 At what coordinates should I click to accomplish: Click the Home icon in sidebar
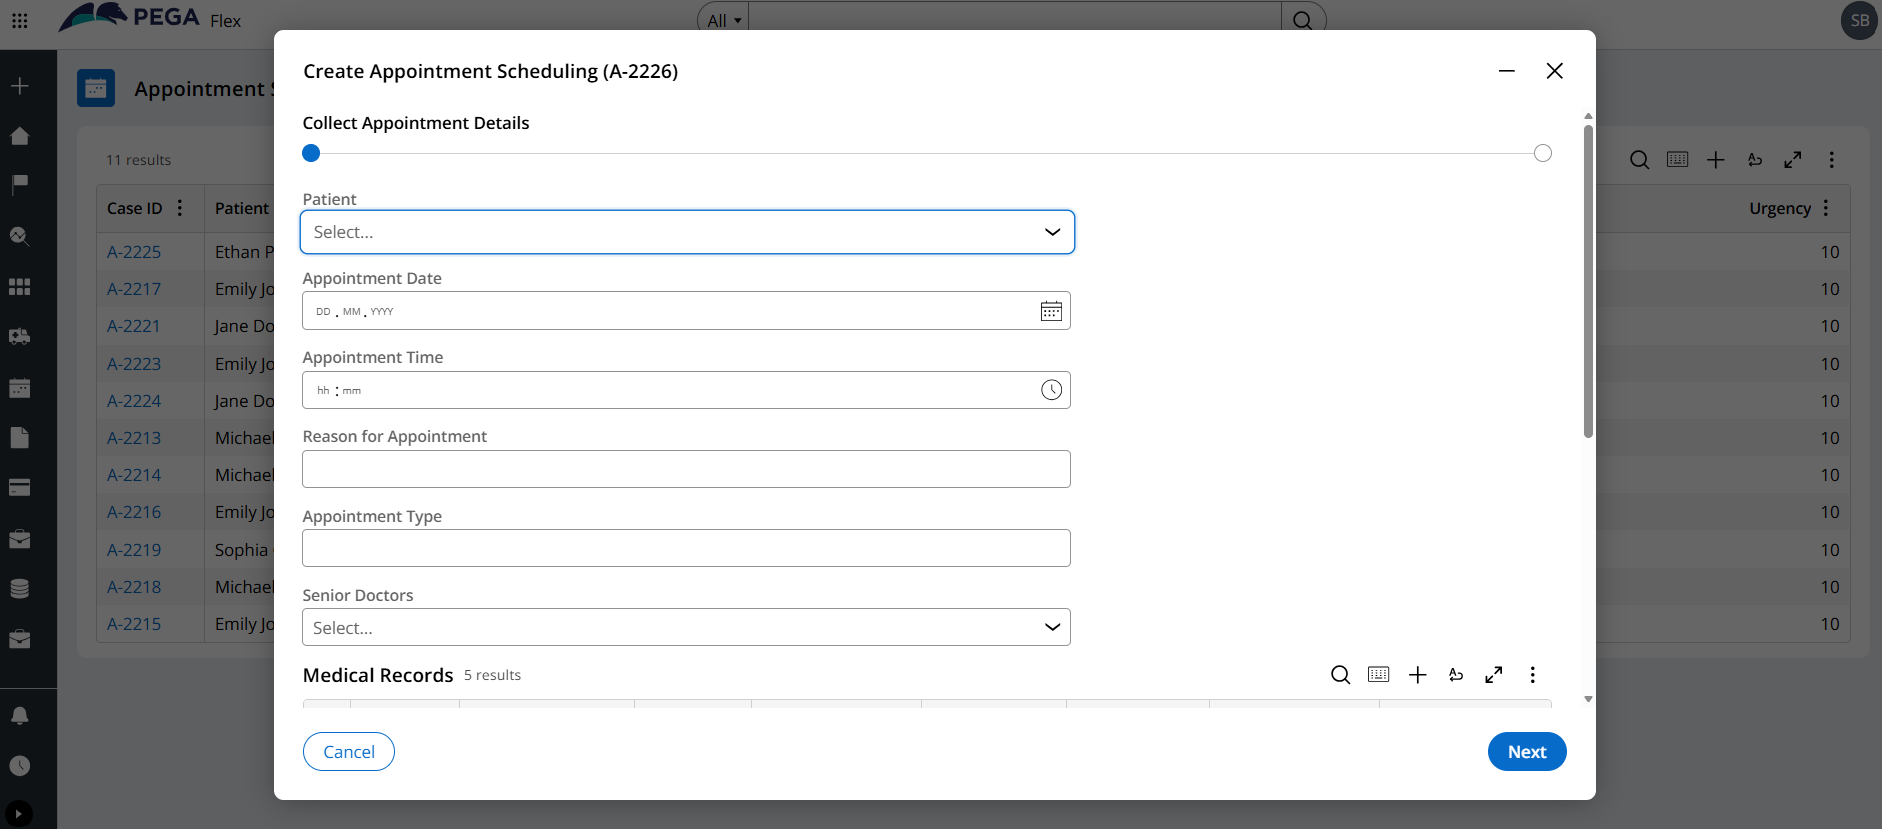[19, 136]
